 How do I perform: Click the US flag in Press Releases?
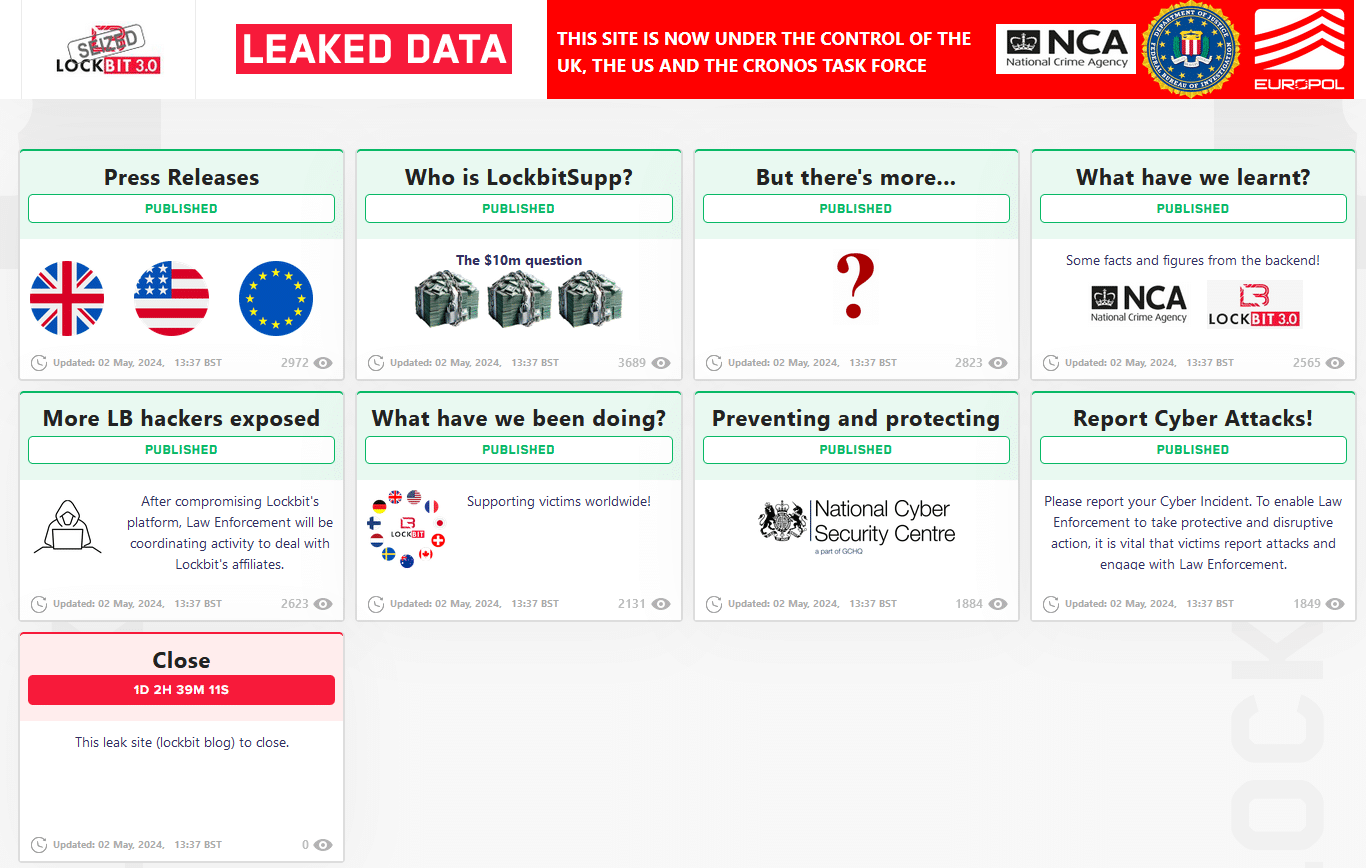172,298
